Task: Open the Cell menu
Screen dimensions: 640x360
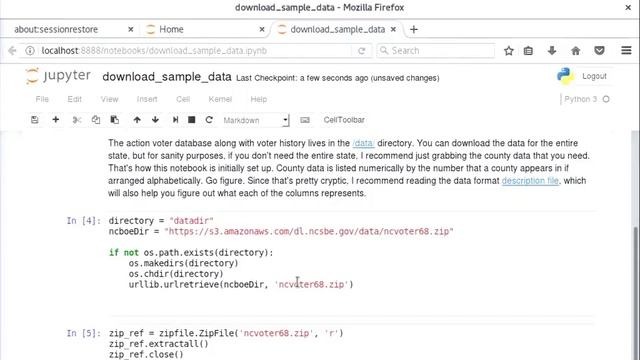Action: point(183,99)
